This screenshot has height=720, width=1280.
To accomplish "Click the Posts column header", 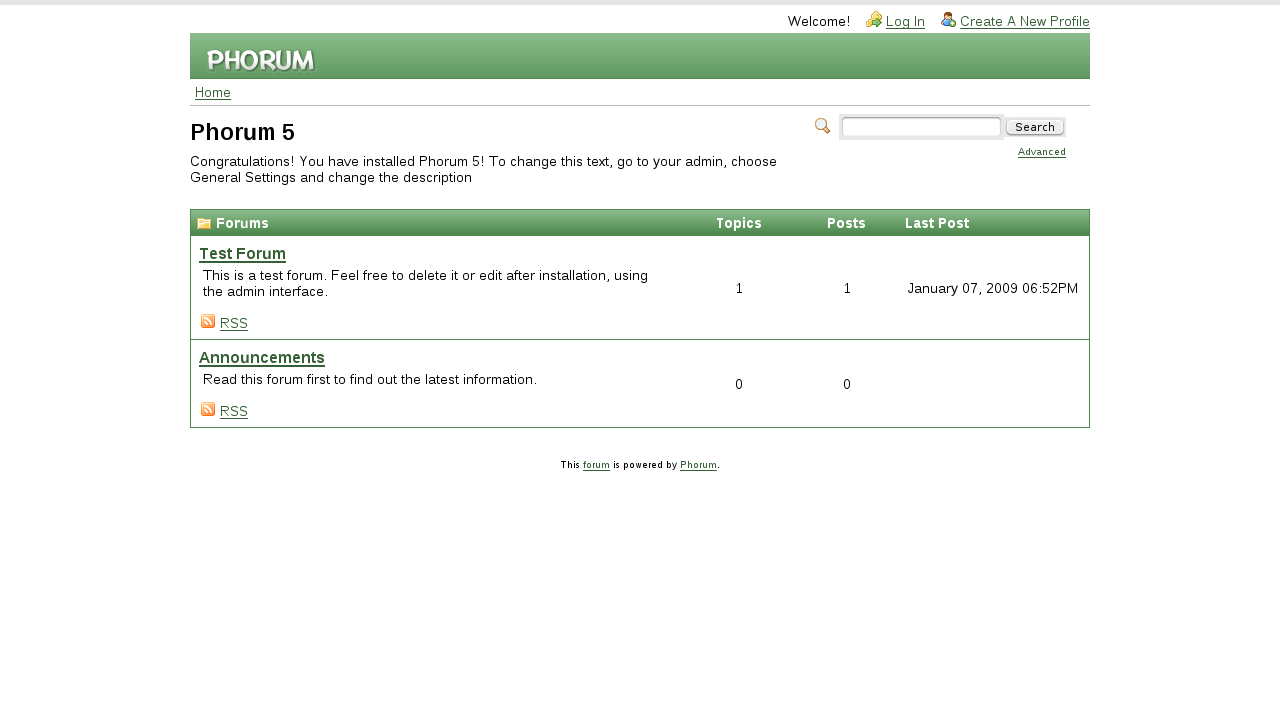I will [x=846, y=223].
